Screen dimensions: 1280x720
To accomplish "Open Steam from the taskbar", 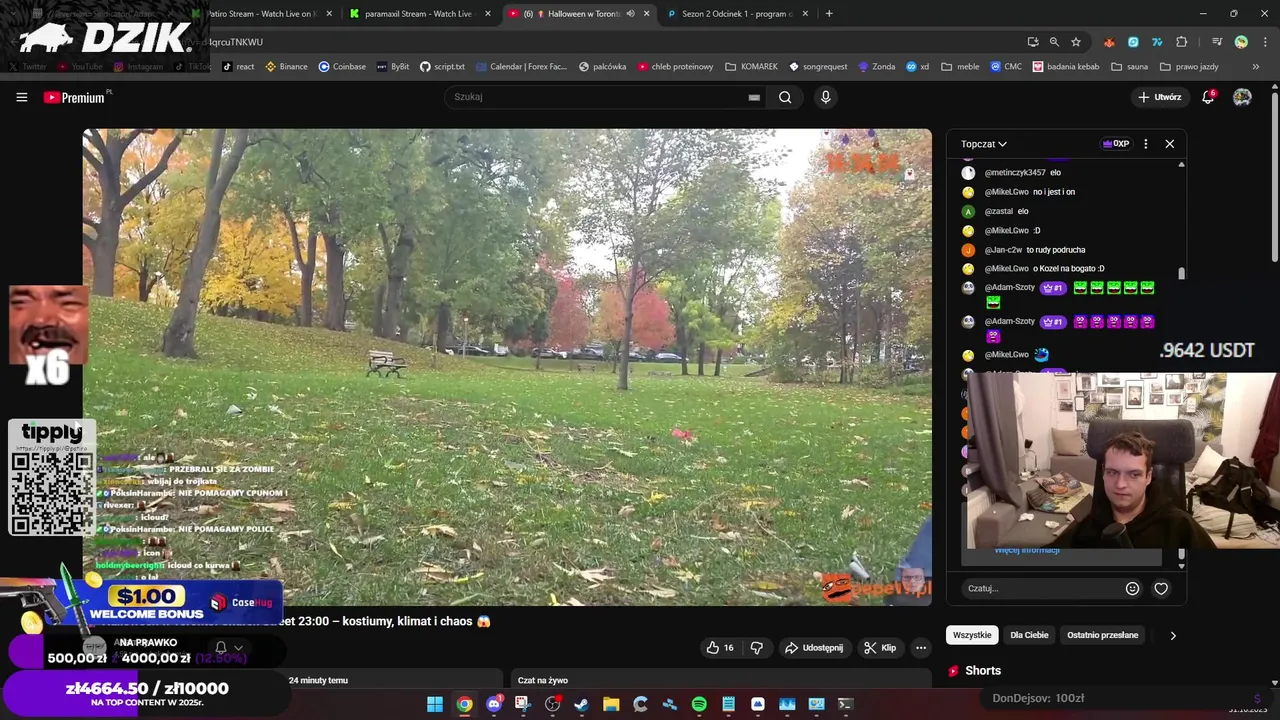I will [x=581, y=704].
